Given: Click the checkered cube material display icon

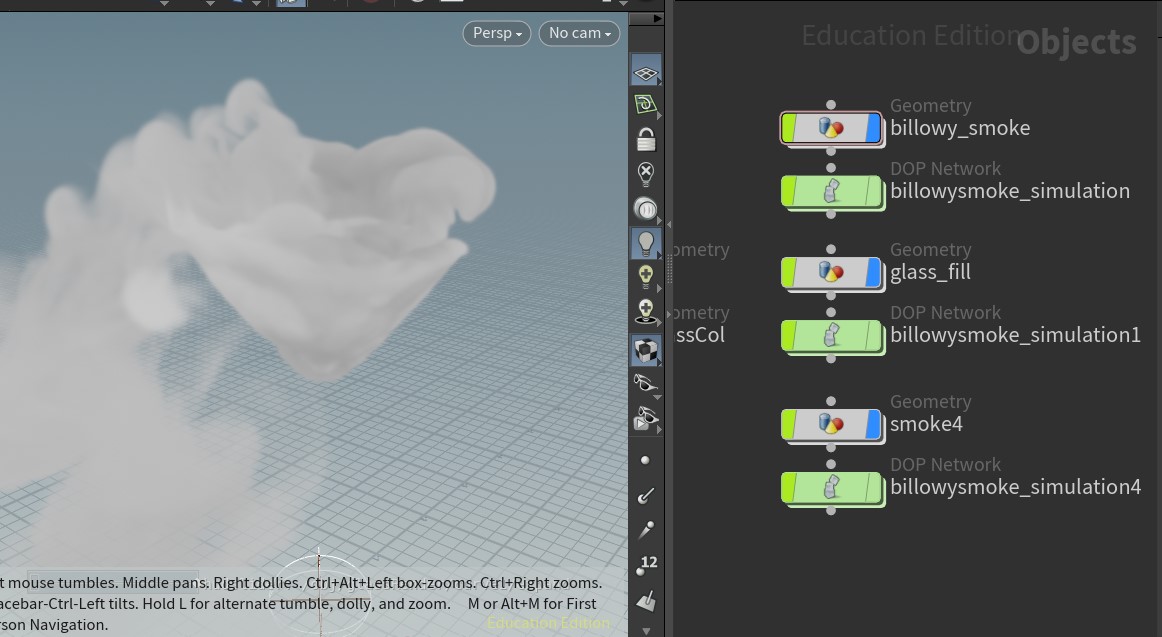Looking at the screenshot, I should coord(646,349).
